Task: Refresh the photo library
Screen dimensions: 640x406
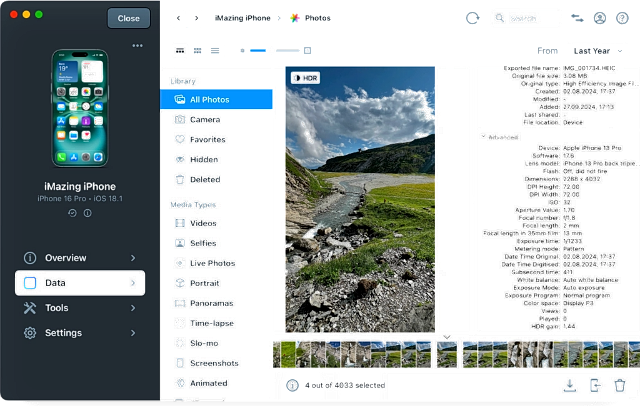Action: (472, 18)
